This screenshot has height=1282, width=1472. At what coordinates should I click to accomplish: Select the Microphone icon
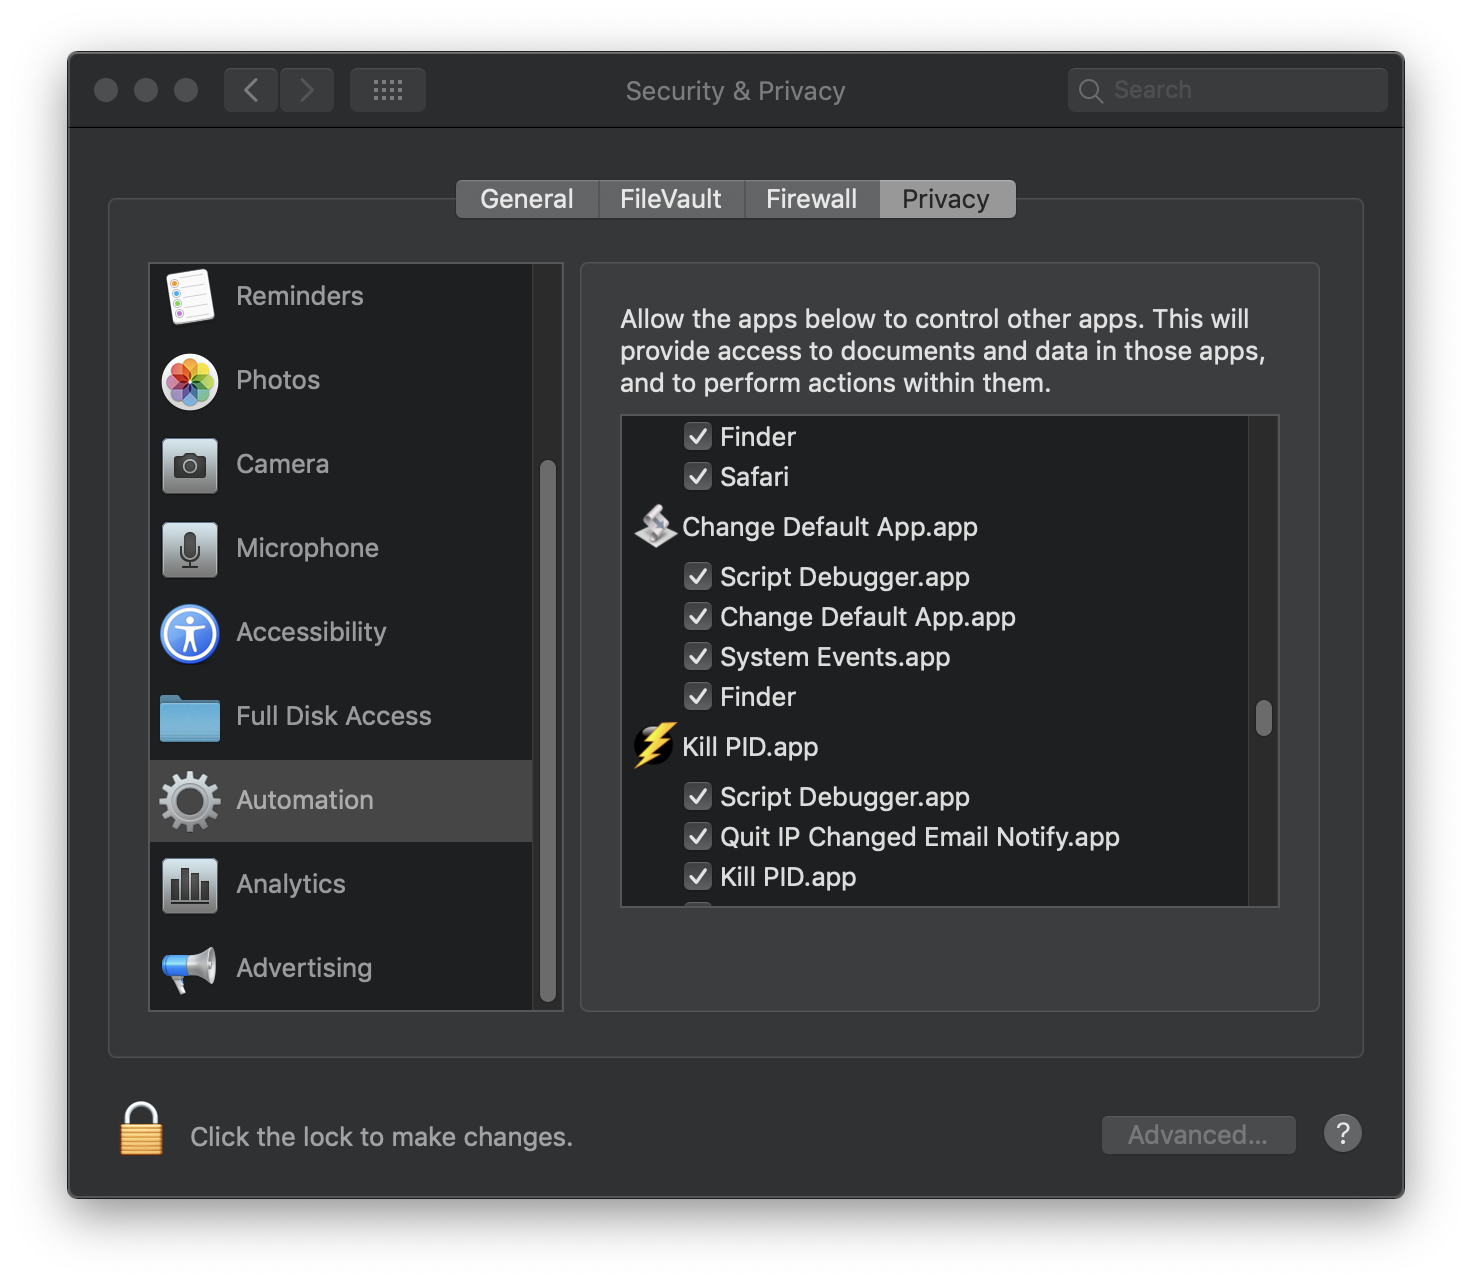(x=190, y=549)
